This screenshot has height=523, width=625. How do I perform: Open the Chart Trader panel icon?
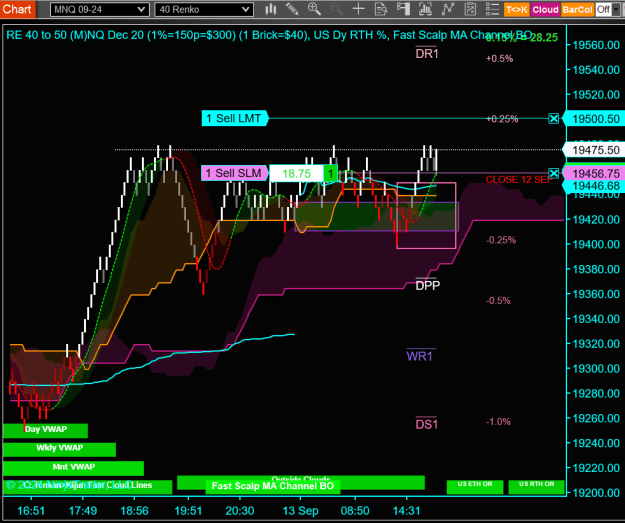(x=403, y=9)
